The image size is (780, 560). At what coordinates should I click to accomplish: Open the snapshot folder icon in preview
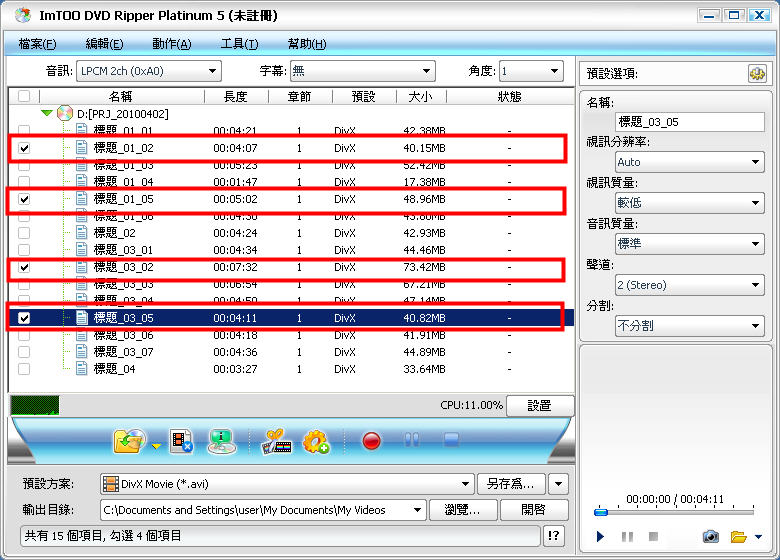(739, 537)
